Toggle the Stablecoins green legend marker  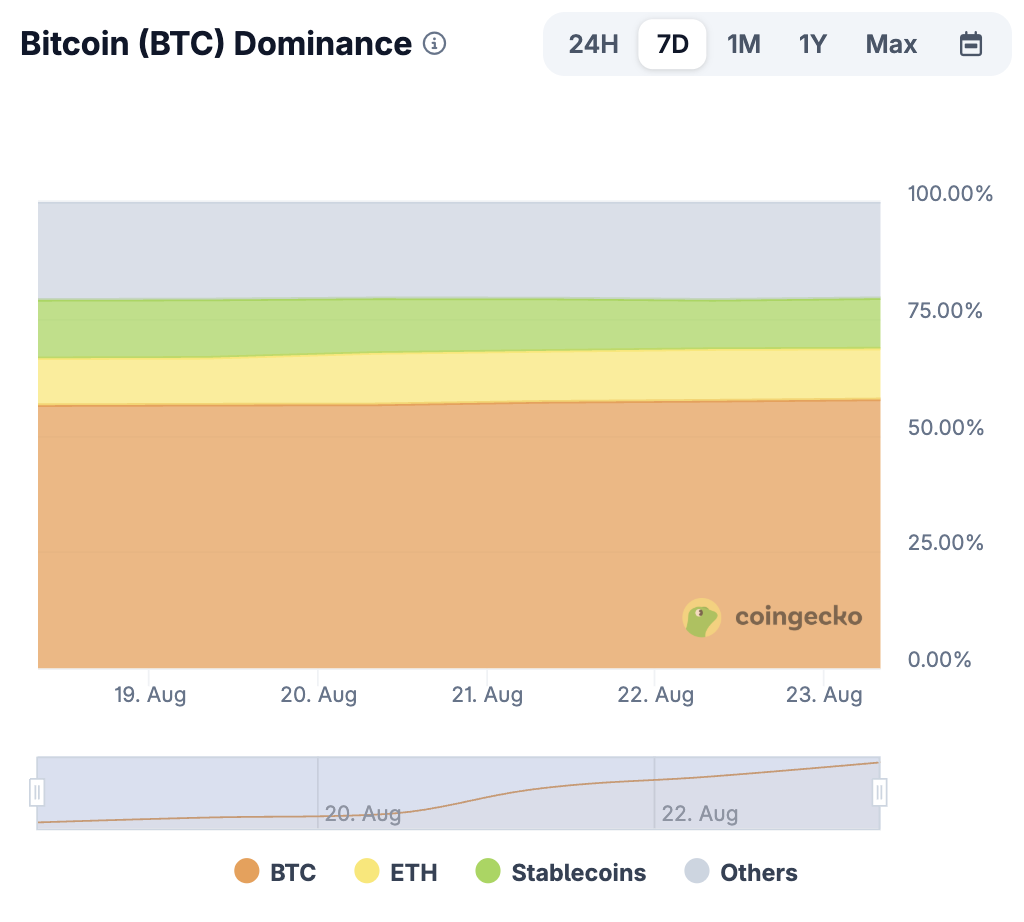[488, 871]
